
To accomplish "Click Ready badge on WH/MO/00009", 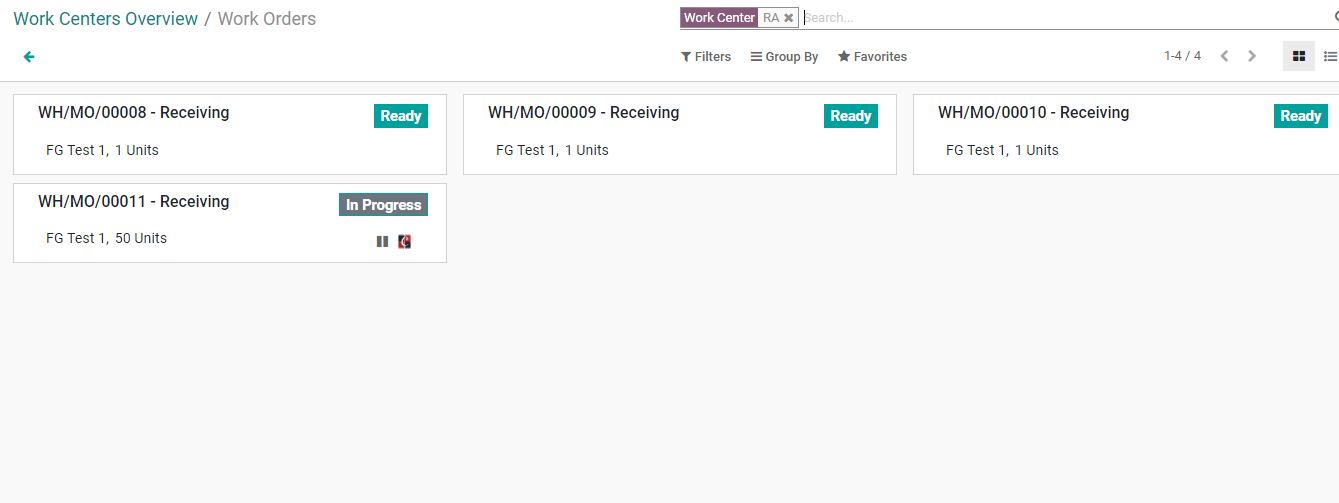I will click(851, 116).
